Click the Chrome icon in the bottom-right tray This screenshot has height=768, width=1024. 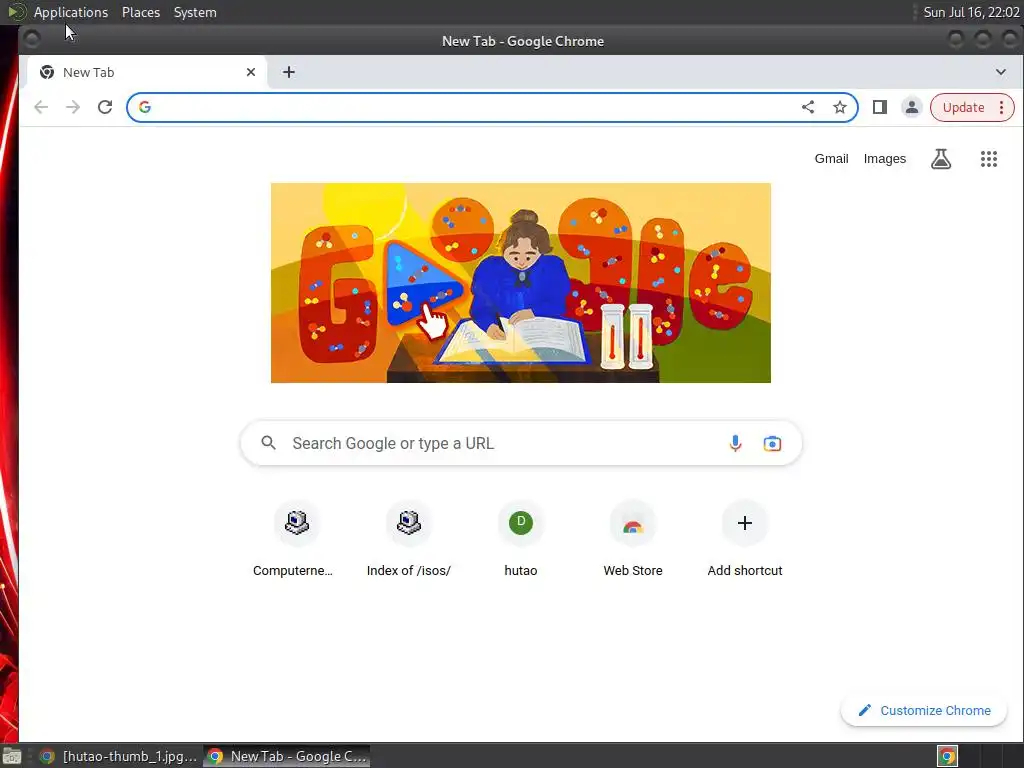[x=947, y=756]
